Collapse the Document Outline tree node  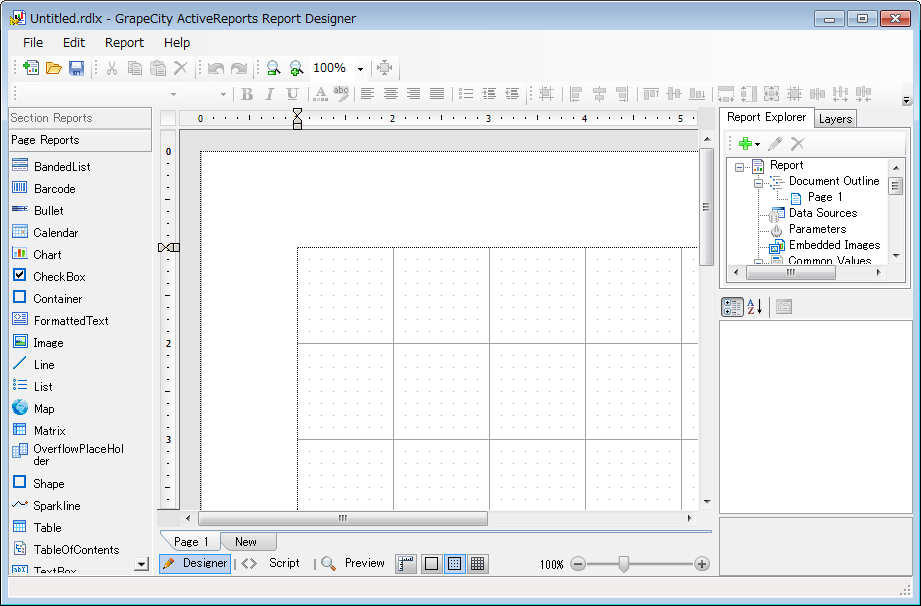tap(758, 183)
